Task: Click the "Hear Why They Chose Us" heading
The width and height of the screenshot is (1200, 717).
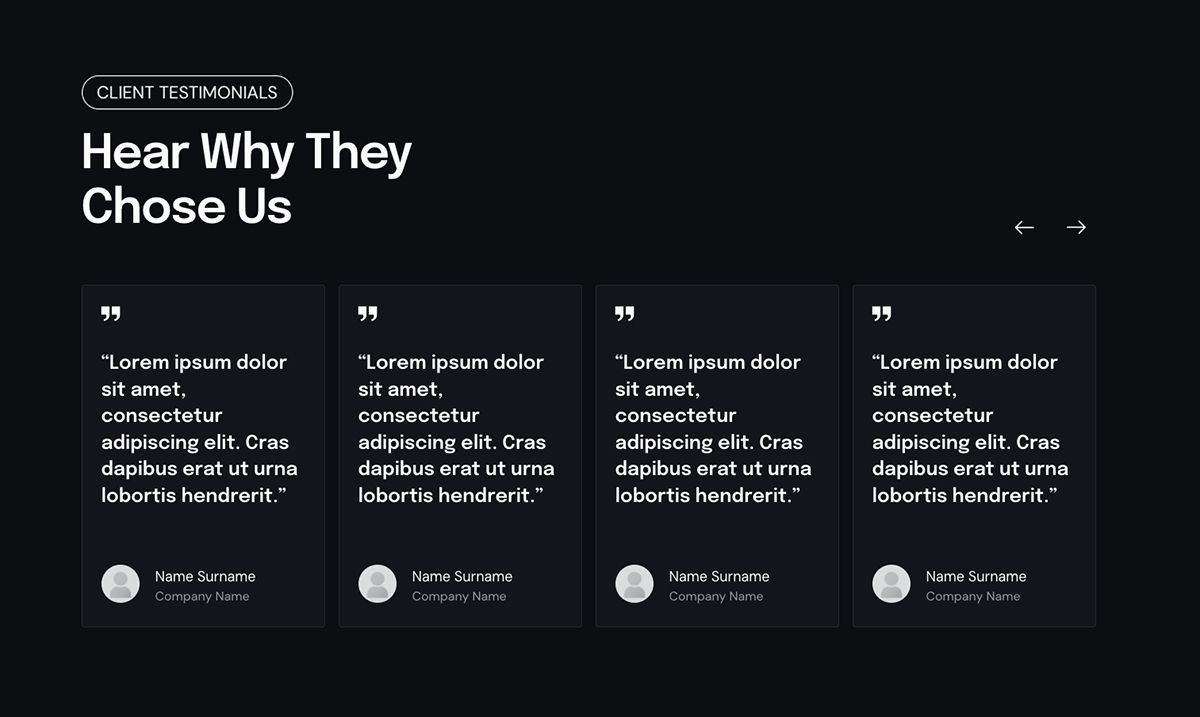Action: (x=246, y=179)
